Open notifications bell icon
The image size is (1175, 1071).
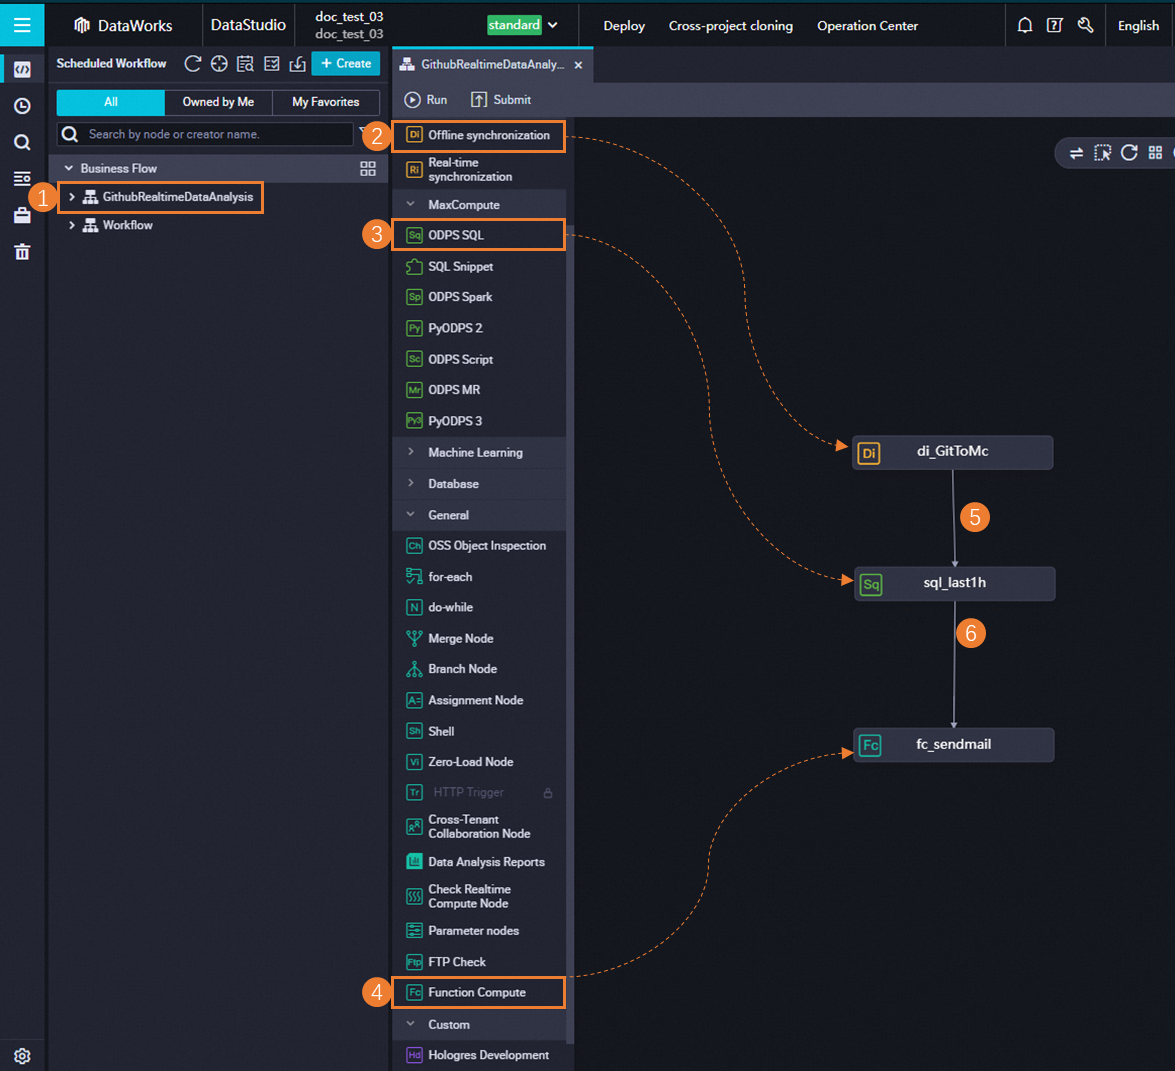(1024, 25)
